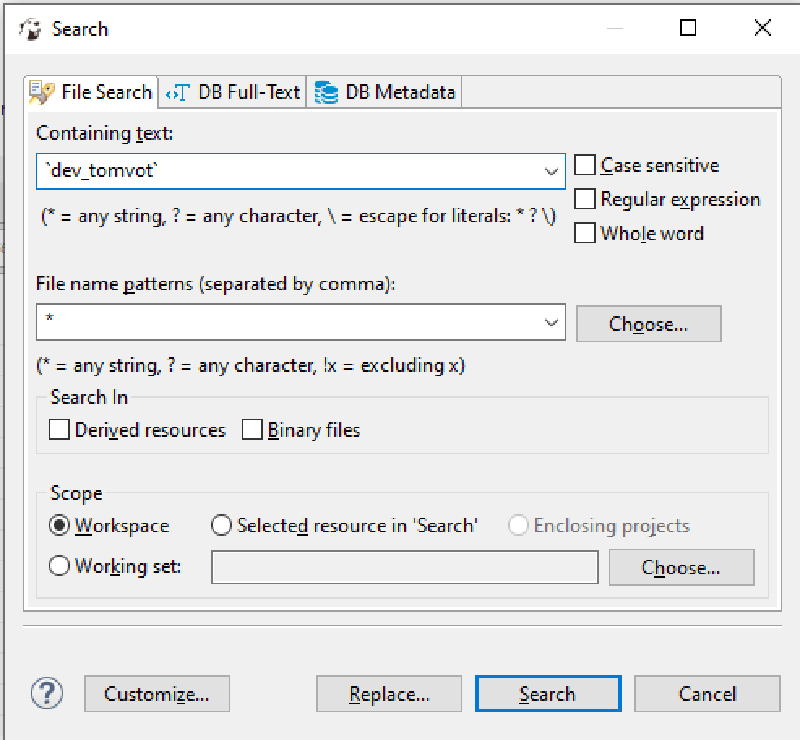Click the DB Full-Text tab icon
The width and height of the screenshot is (800, 740).
click(x=178, y=93)
